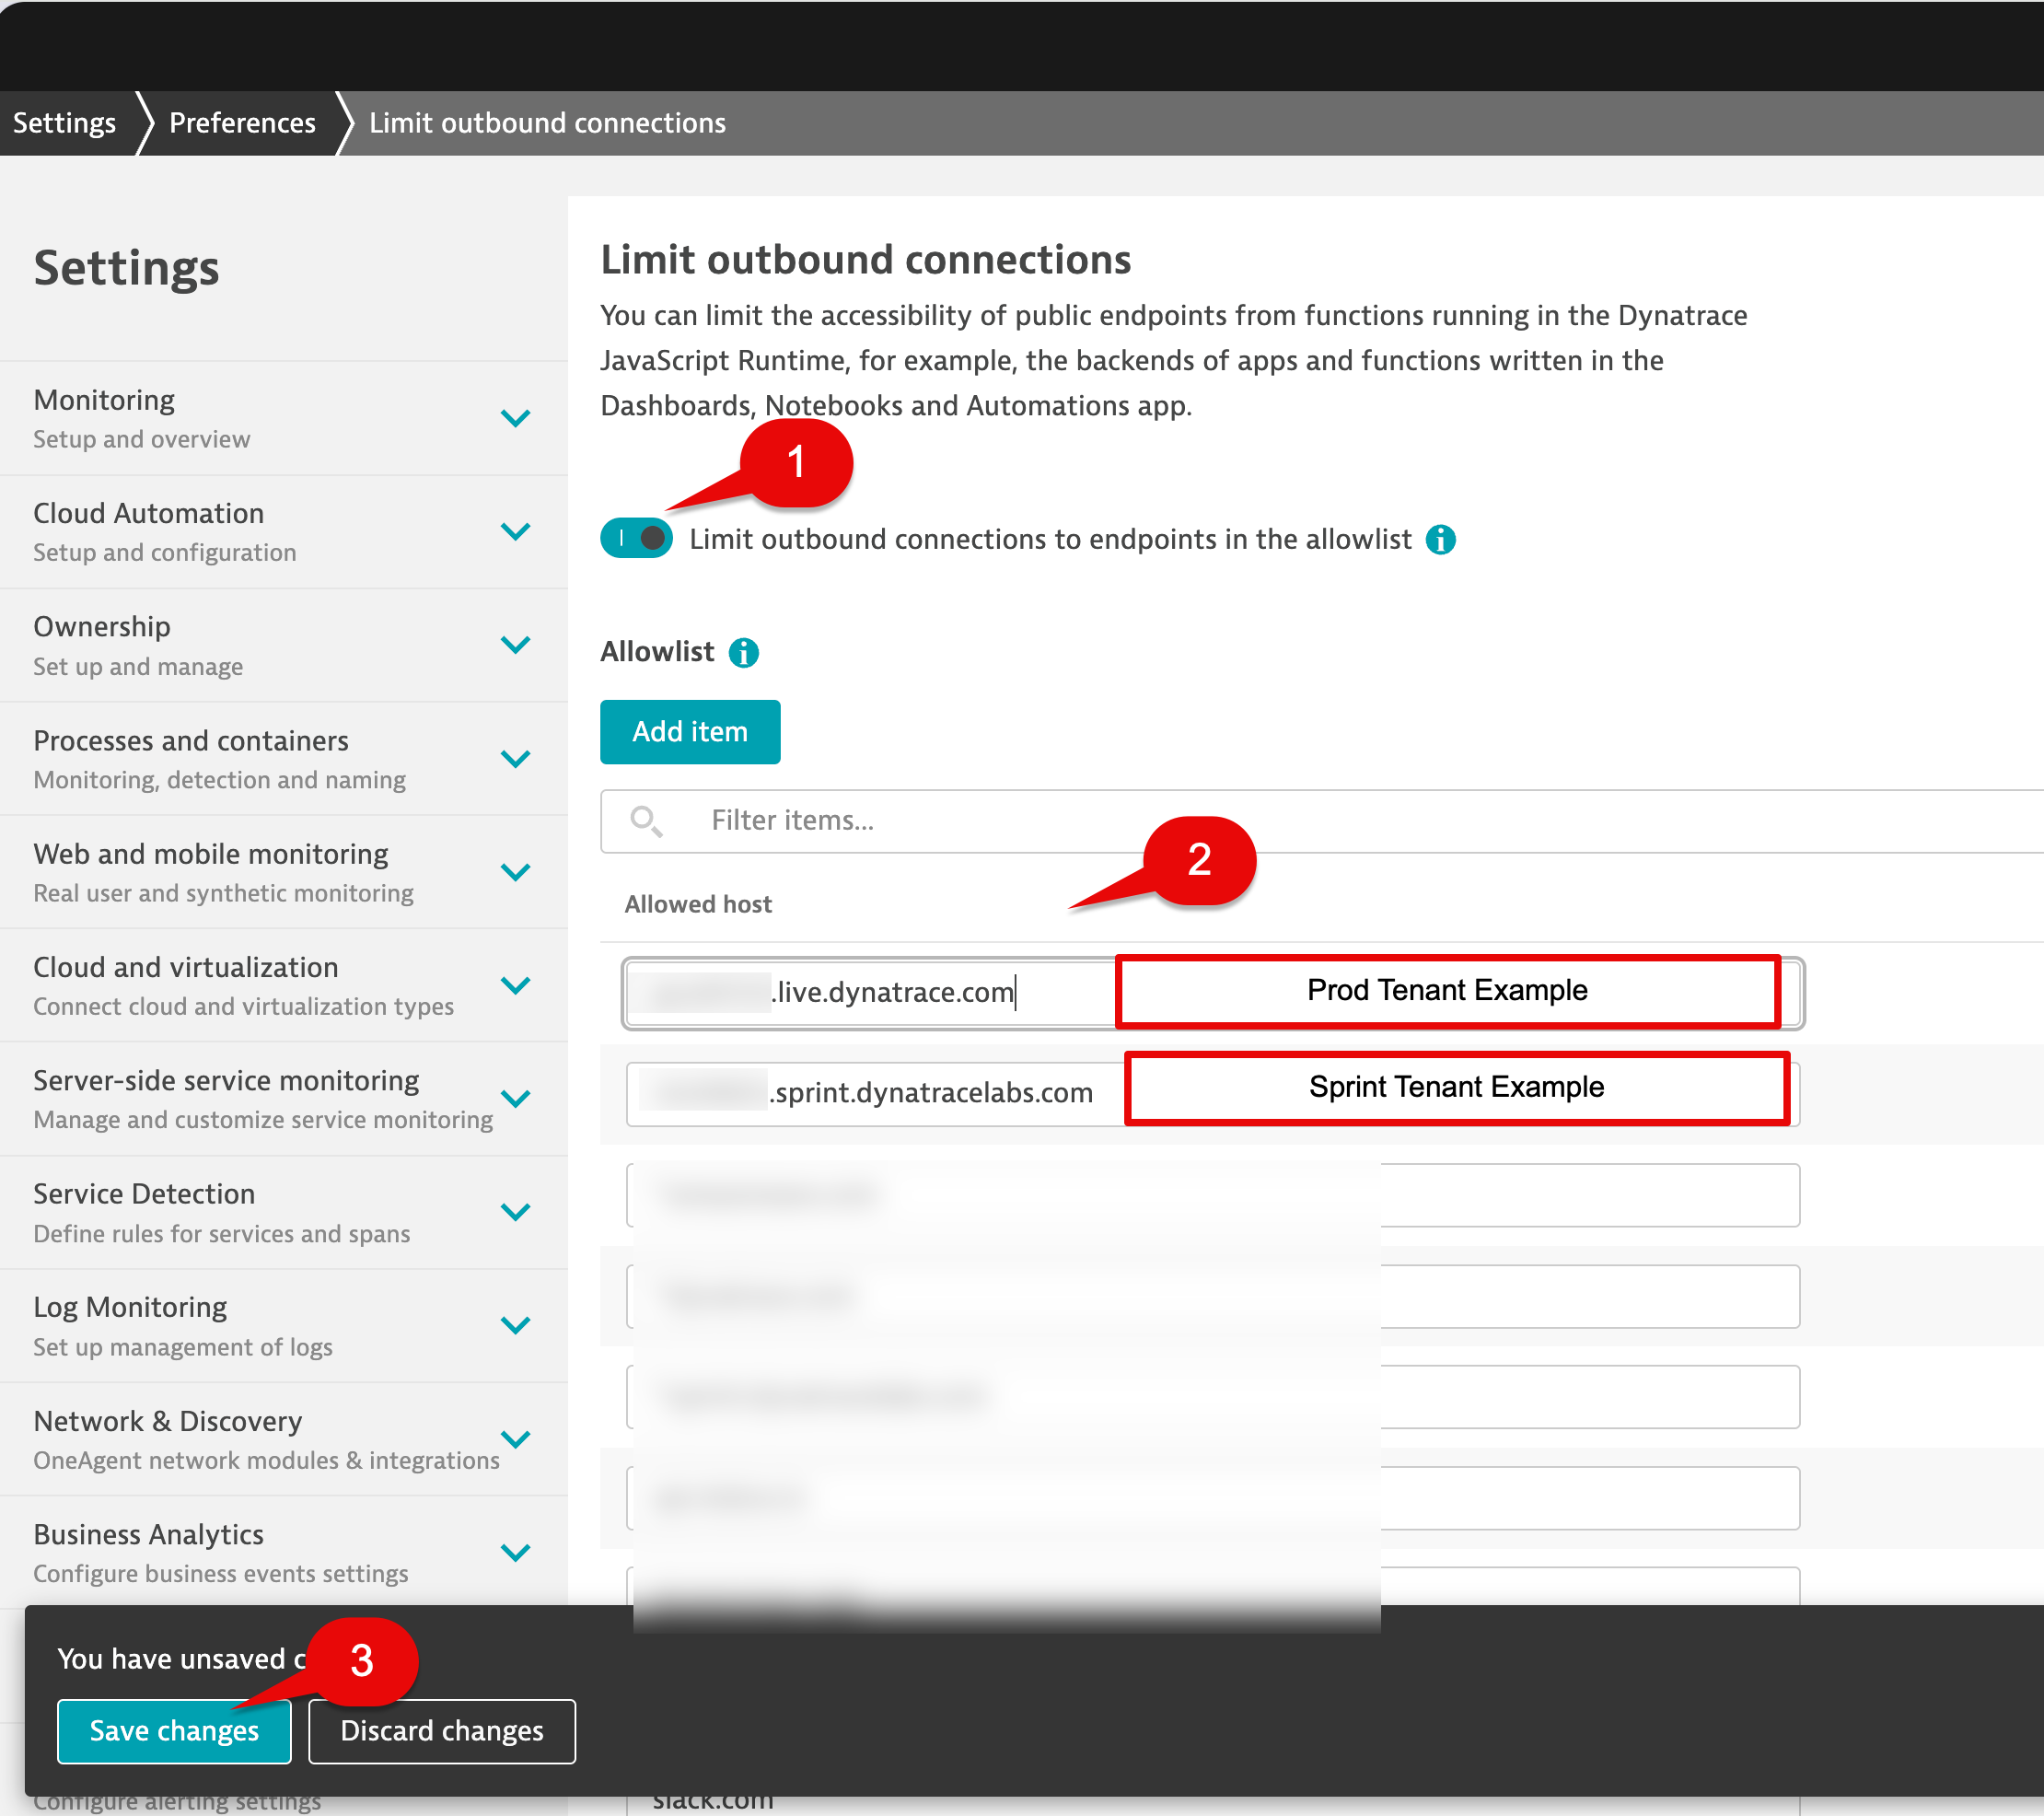Expand Cloud Automation chevron
Screen dimensions: 2044x1816
(x=515, y=532)
